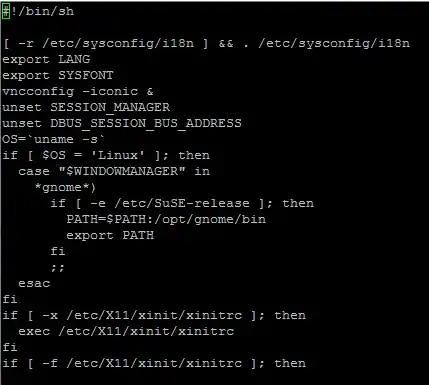This screenshot has width=429, height=385.
Task: Click the ';;' case terminator
Action: click(x=58, y=268)
